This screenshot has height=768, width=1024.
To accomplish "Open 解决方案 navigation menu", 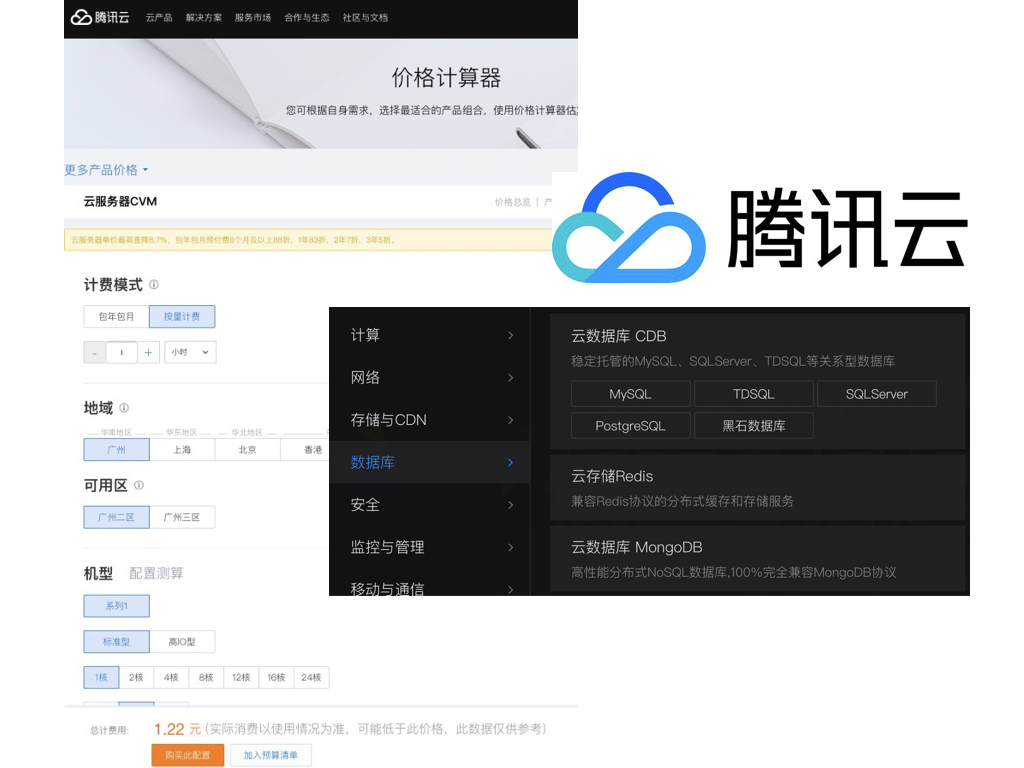I will [204, 18].
